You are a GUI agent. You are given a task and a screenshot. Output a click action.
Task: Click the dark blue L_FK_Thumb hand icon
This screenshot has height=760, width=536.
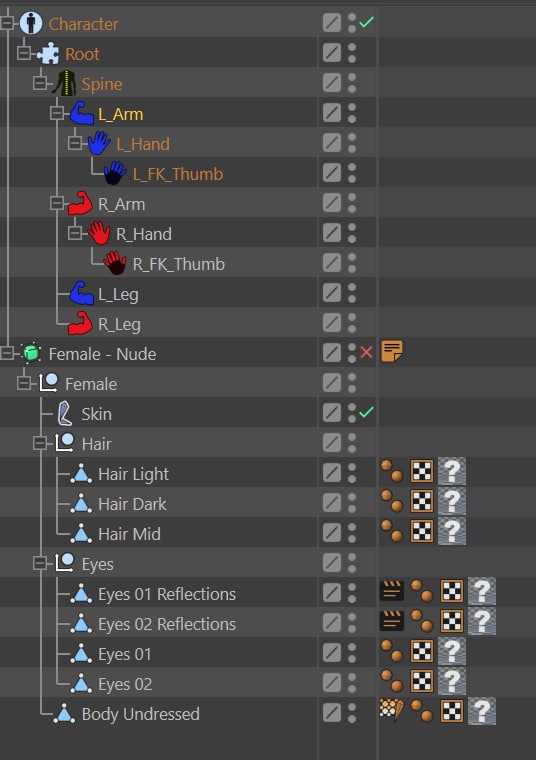[115, 174]
